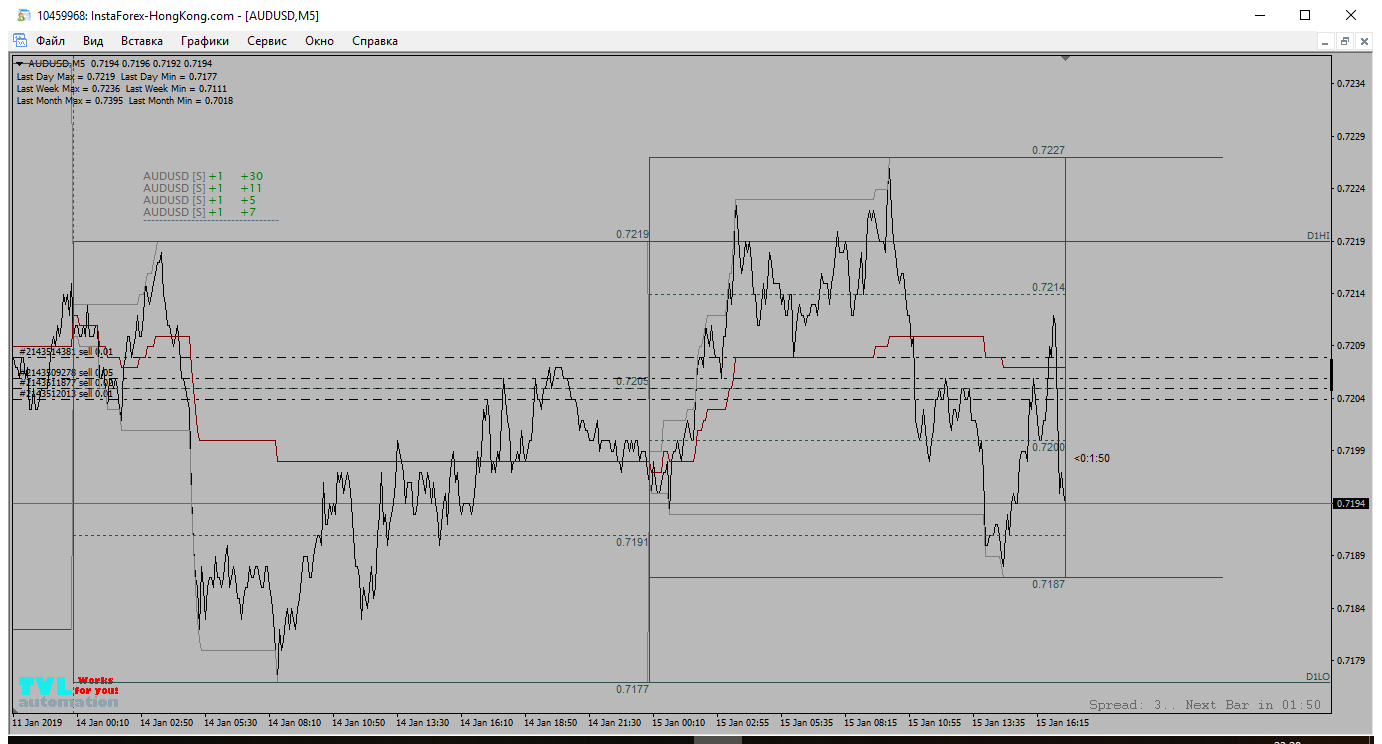
Task: Close the AUDUSD chart child window
Action: [1365, 41]
